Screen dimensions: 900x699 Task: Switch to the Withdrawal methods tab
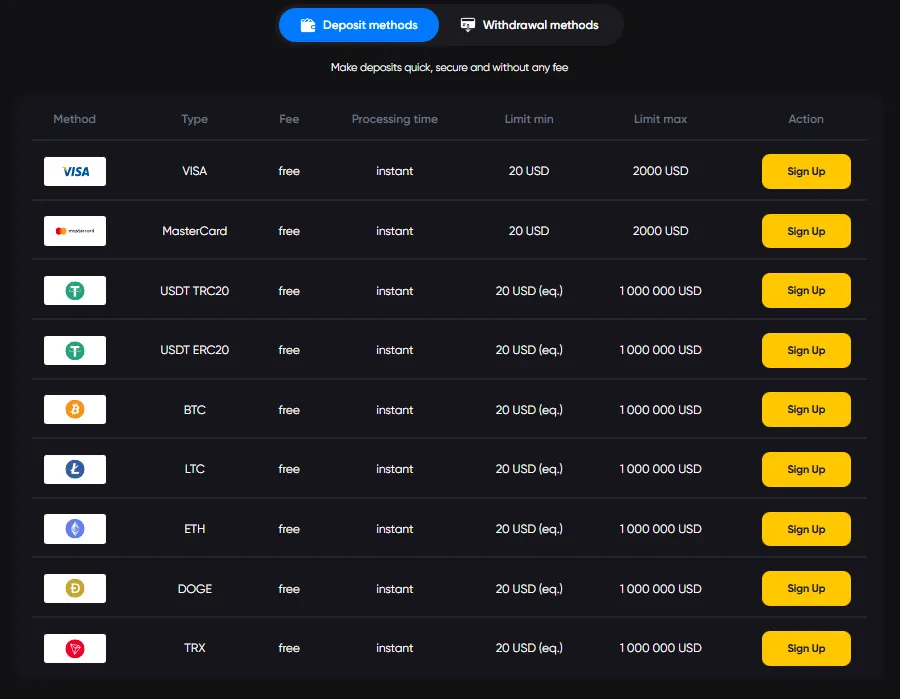click(x=530, y=25)
